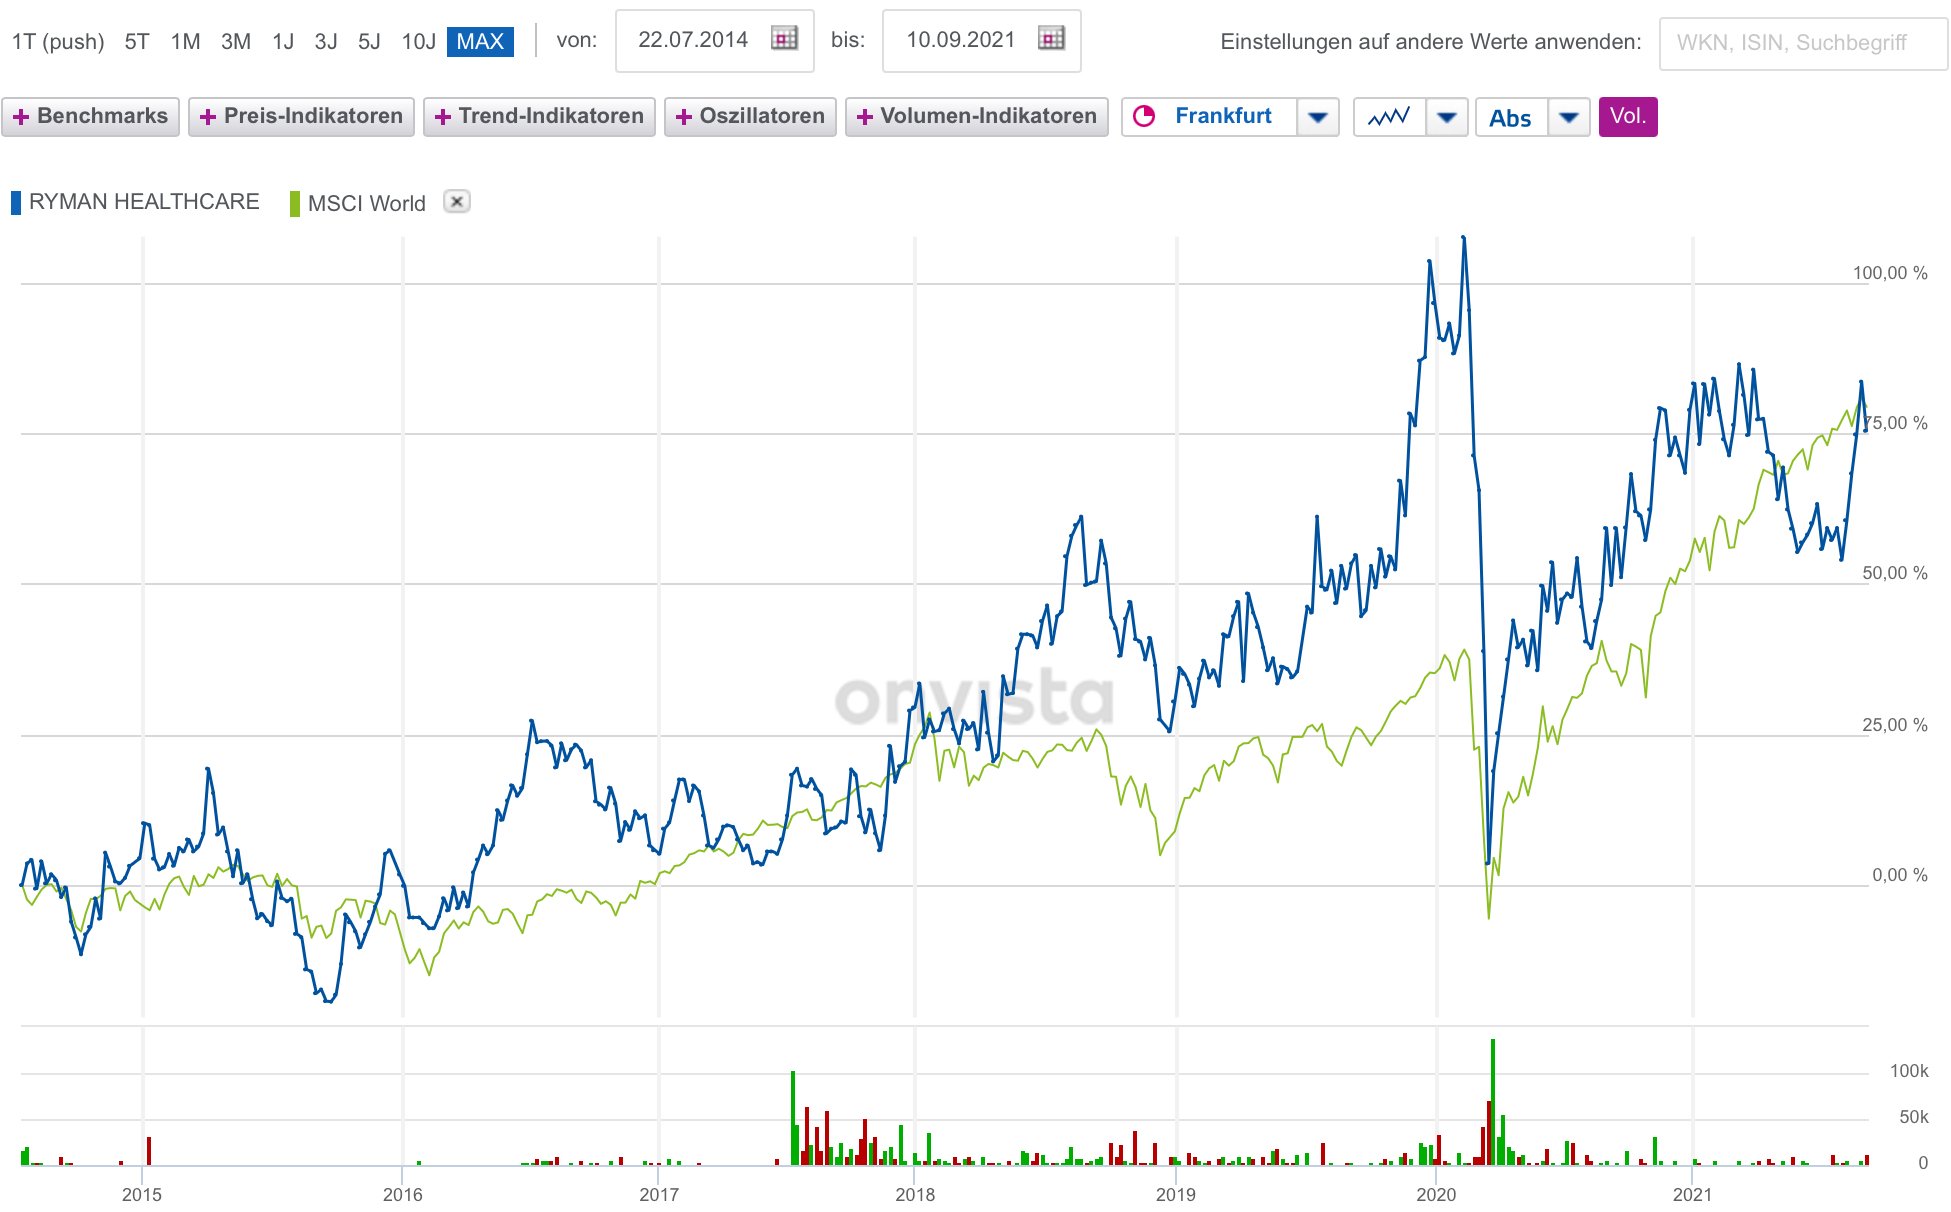Select the 3M time range tab

(236, 41)
